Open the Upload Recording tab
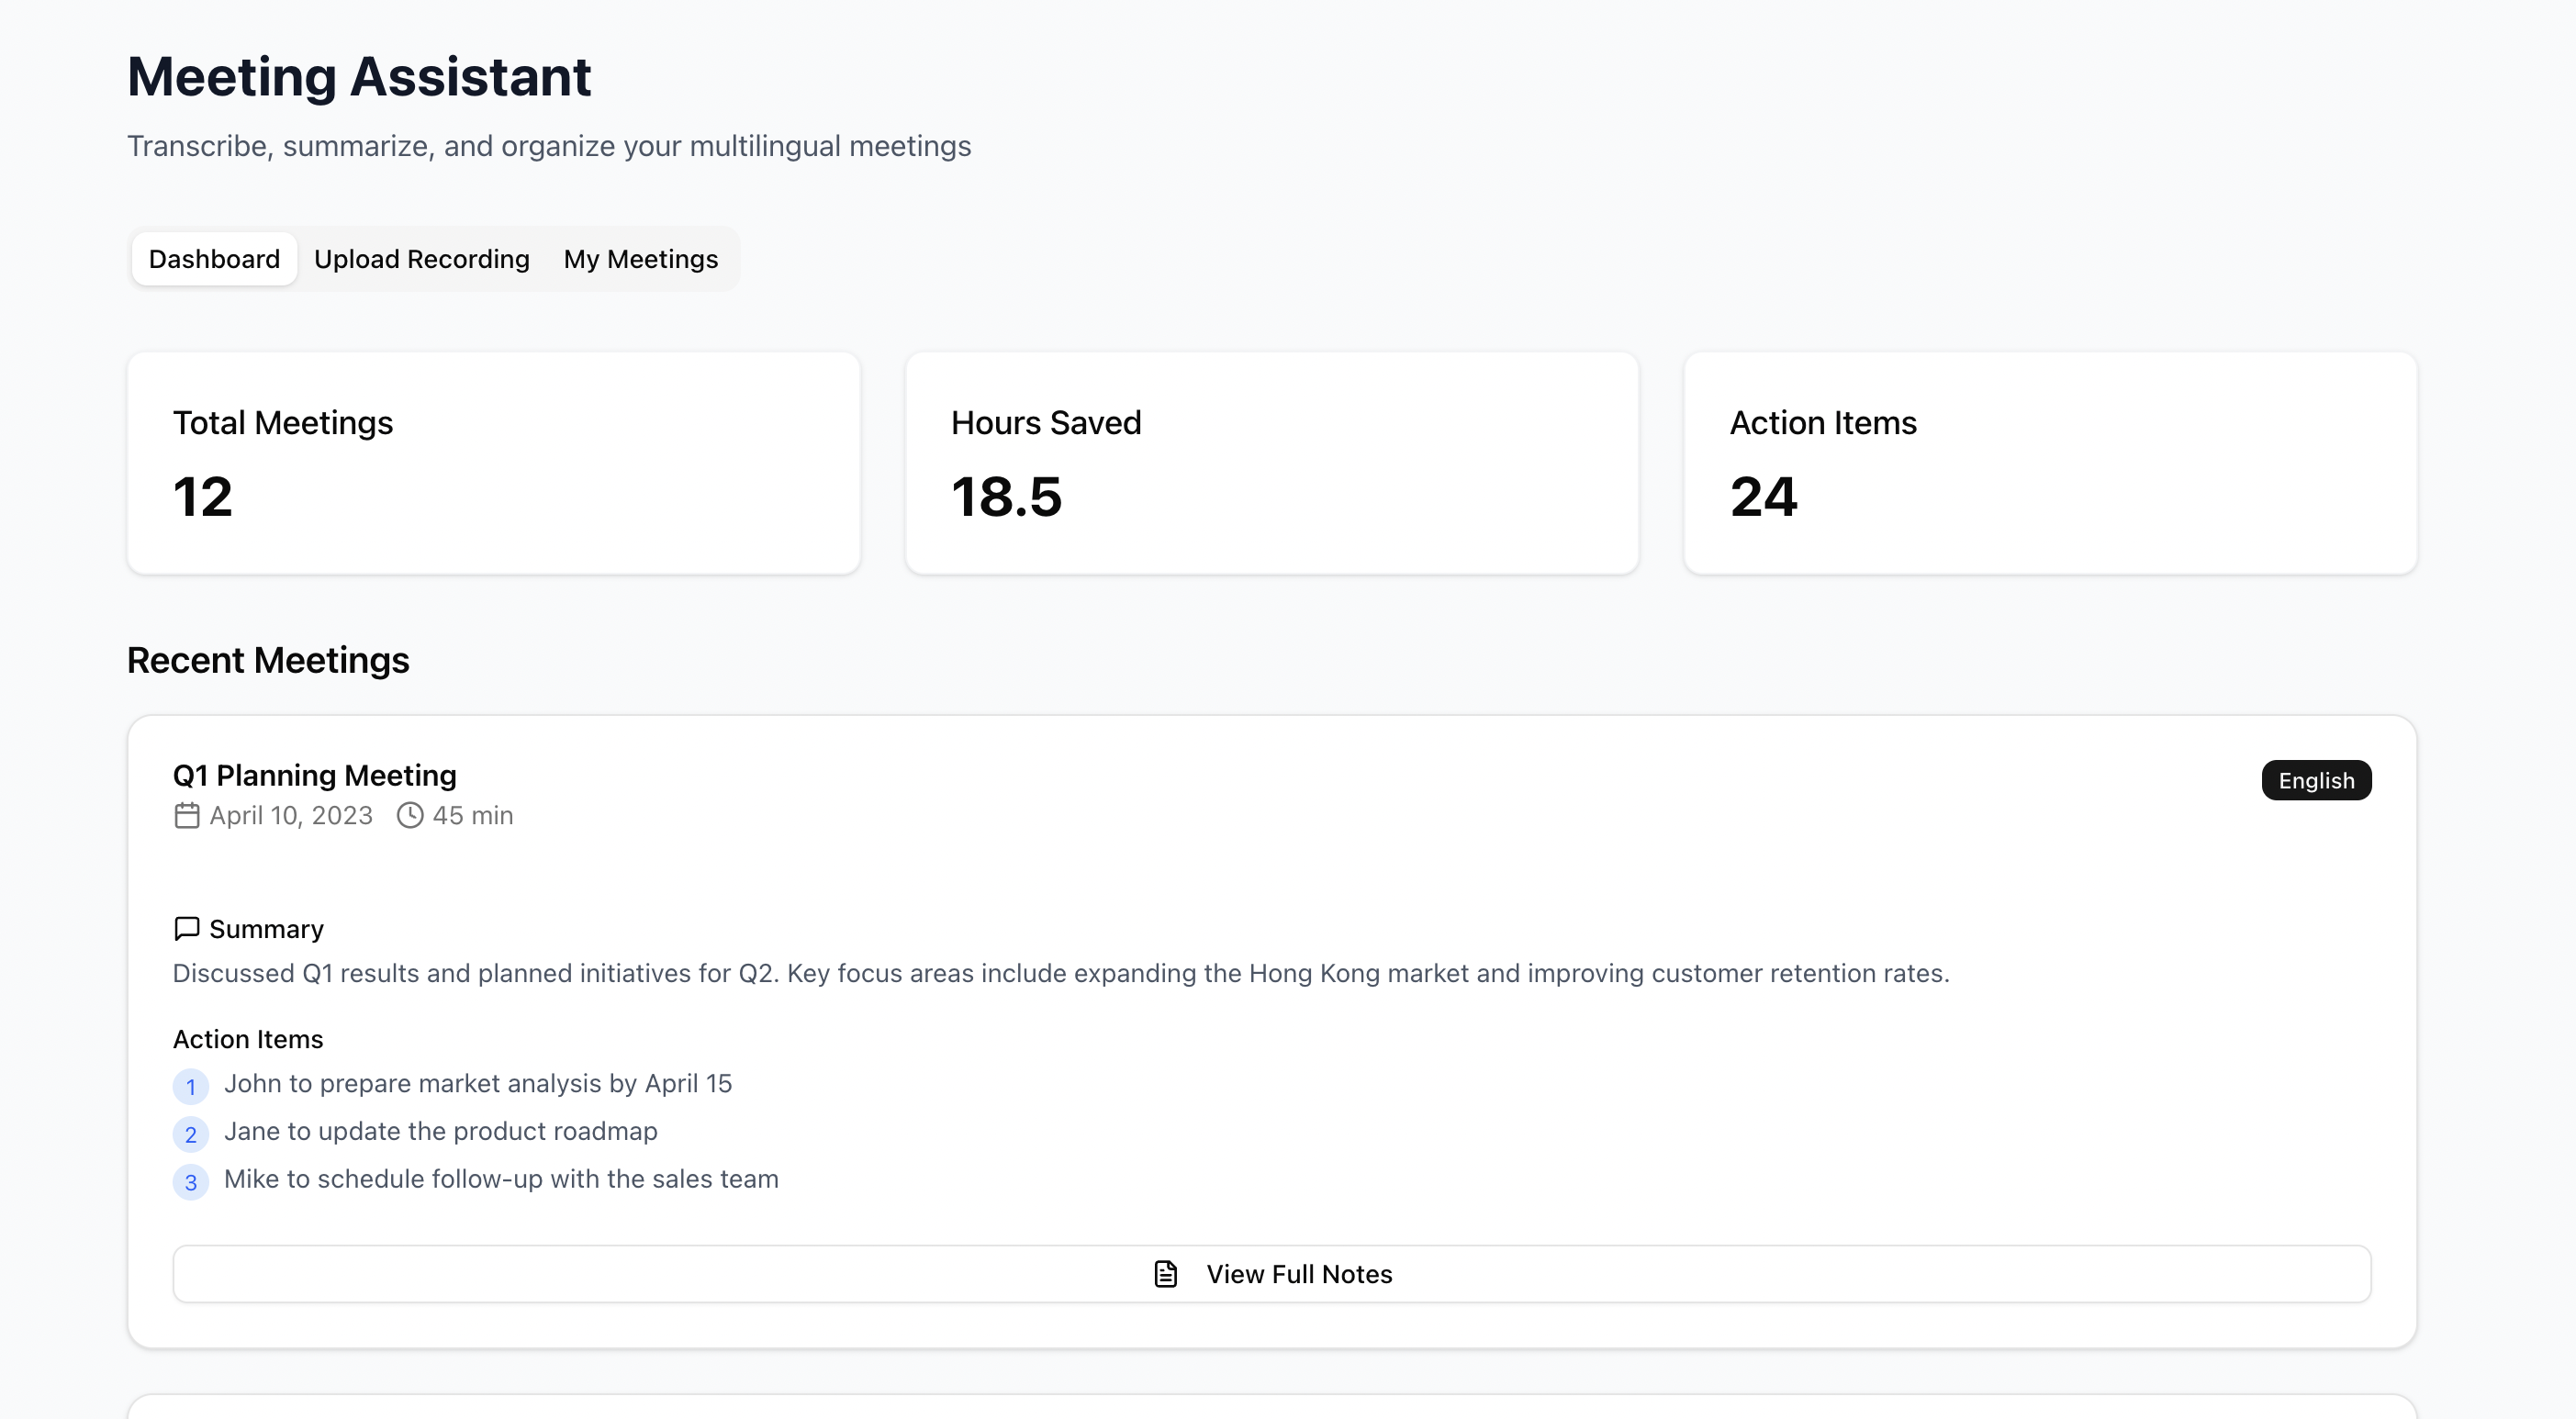 (x=421, y=259)
